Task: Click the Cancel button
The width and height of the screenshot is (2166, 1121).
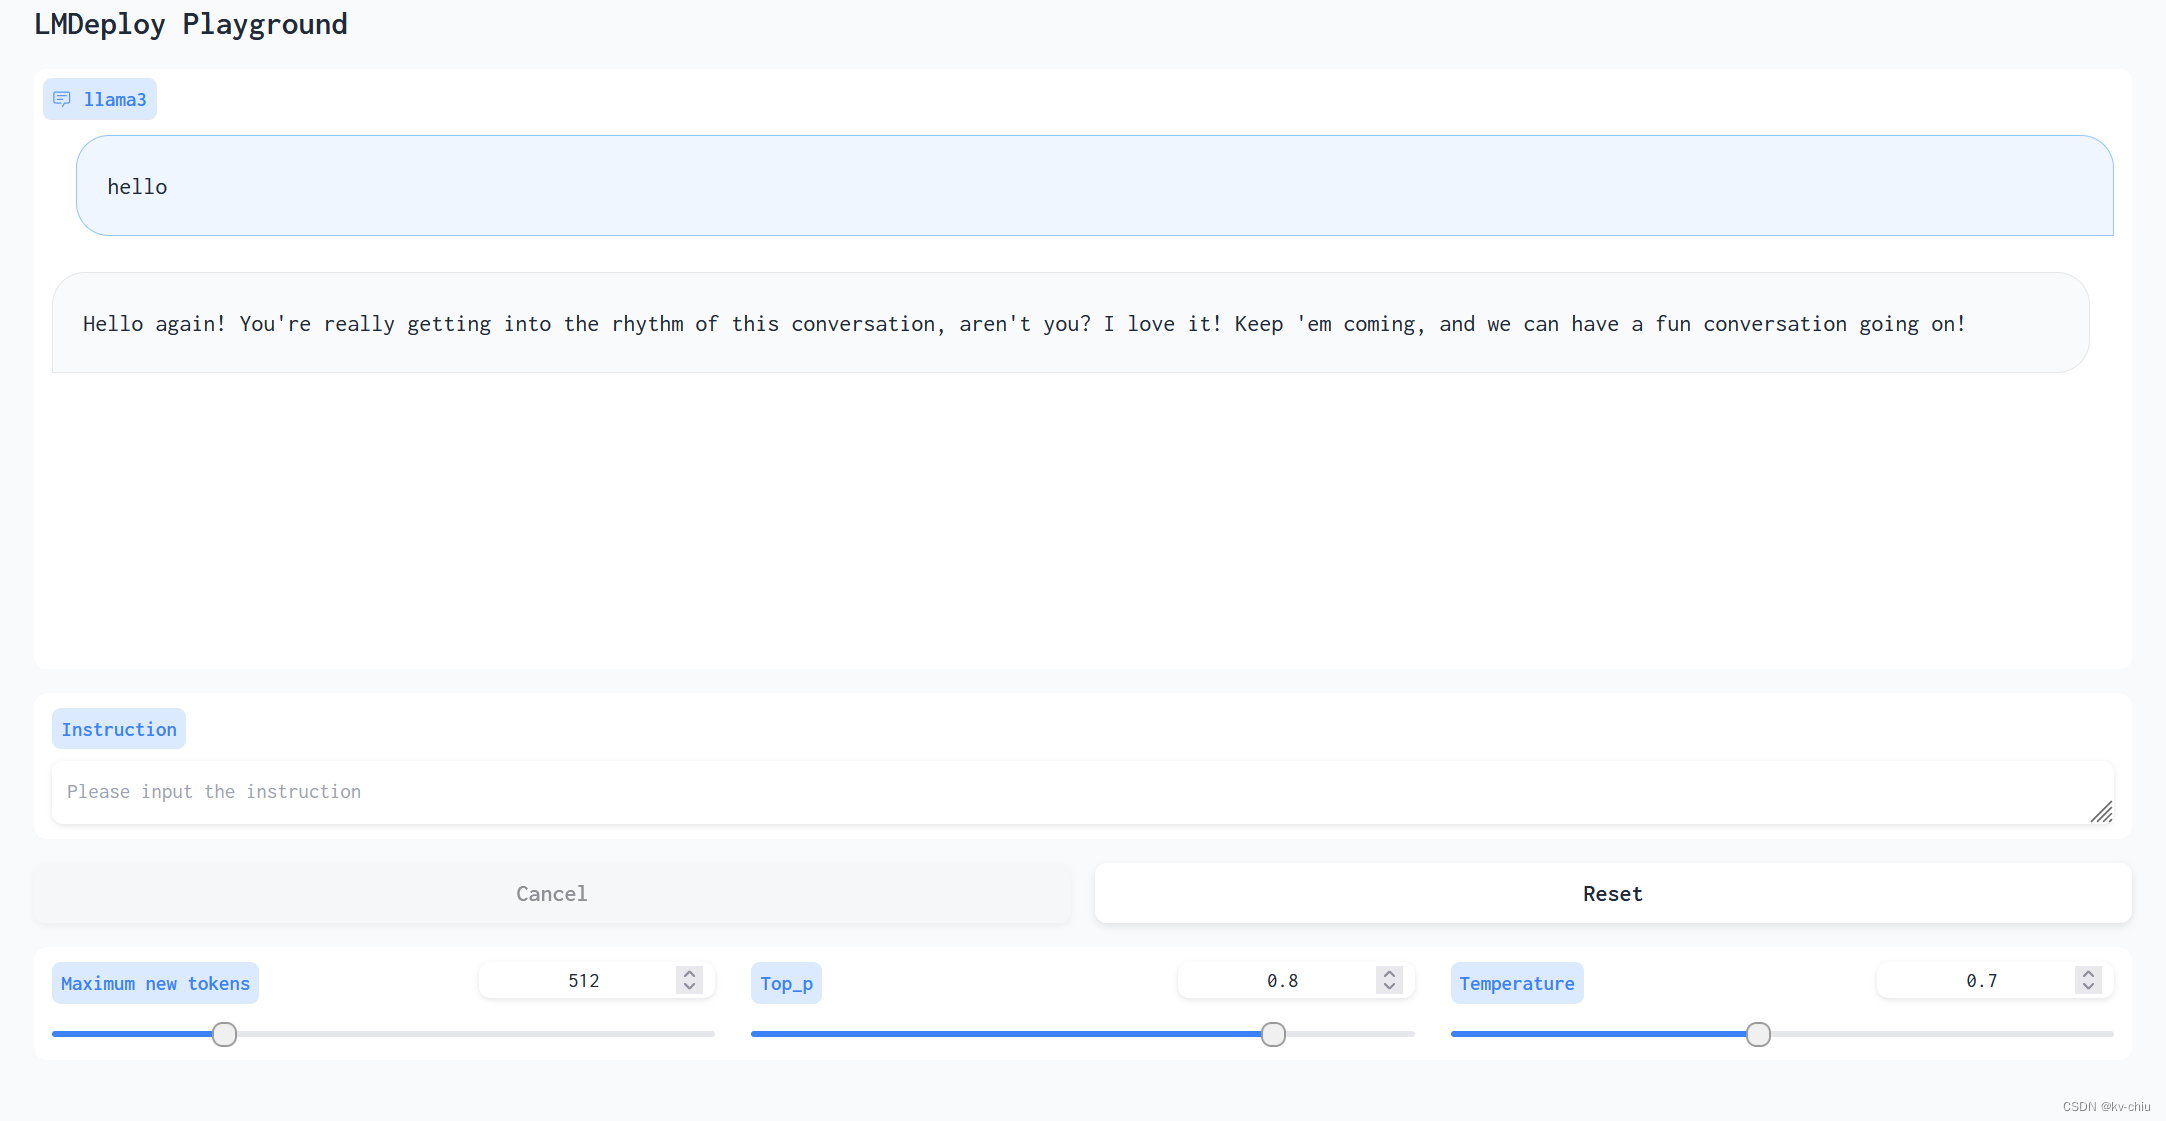Action: (552, 893)
